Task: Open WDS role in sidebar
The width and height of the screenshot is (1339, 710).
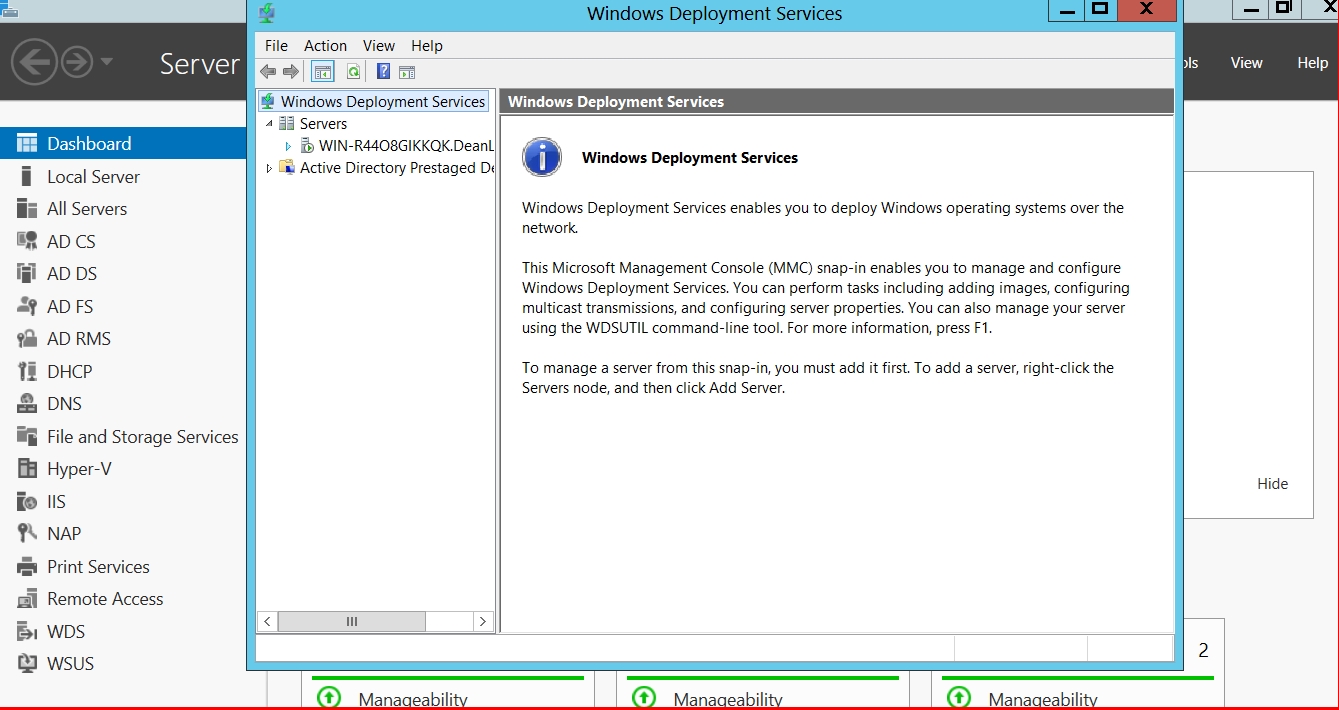Action: [123, 632]
